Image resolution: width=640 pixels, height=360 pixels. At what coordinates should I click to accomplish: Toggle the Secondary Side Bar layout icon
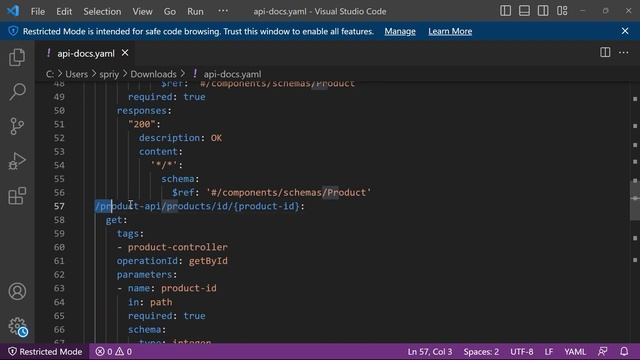[x=543, y=11]
